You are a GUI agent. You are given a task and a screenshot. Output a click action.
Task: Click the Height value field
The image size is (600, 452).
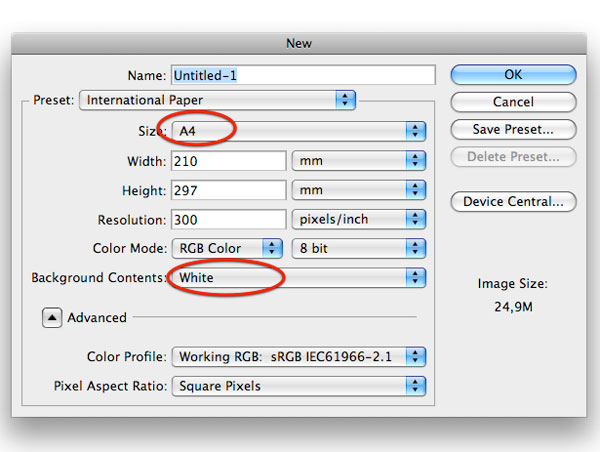point(229,189)
